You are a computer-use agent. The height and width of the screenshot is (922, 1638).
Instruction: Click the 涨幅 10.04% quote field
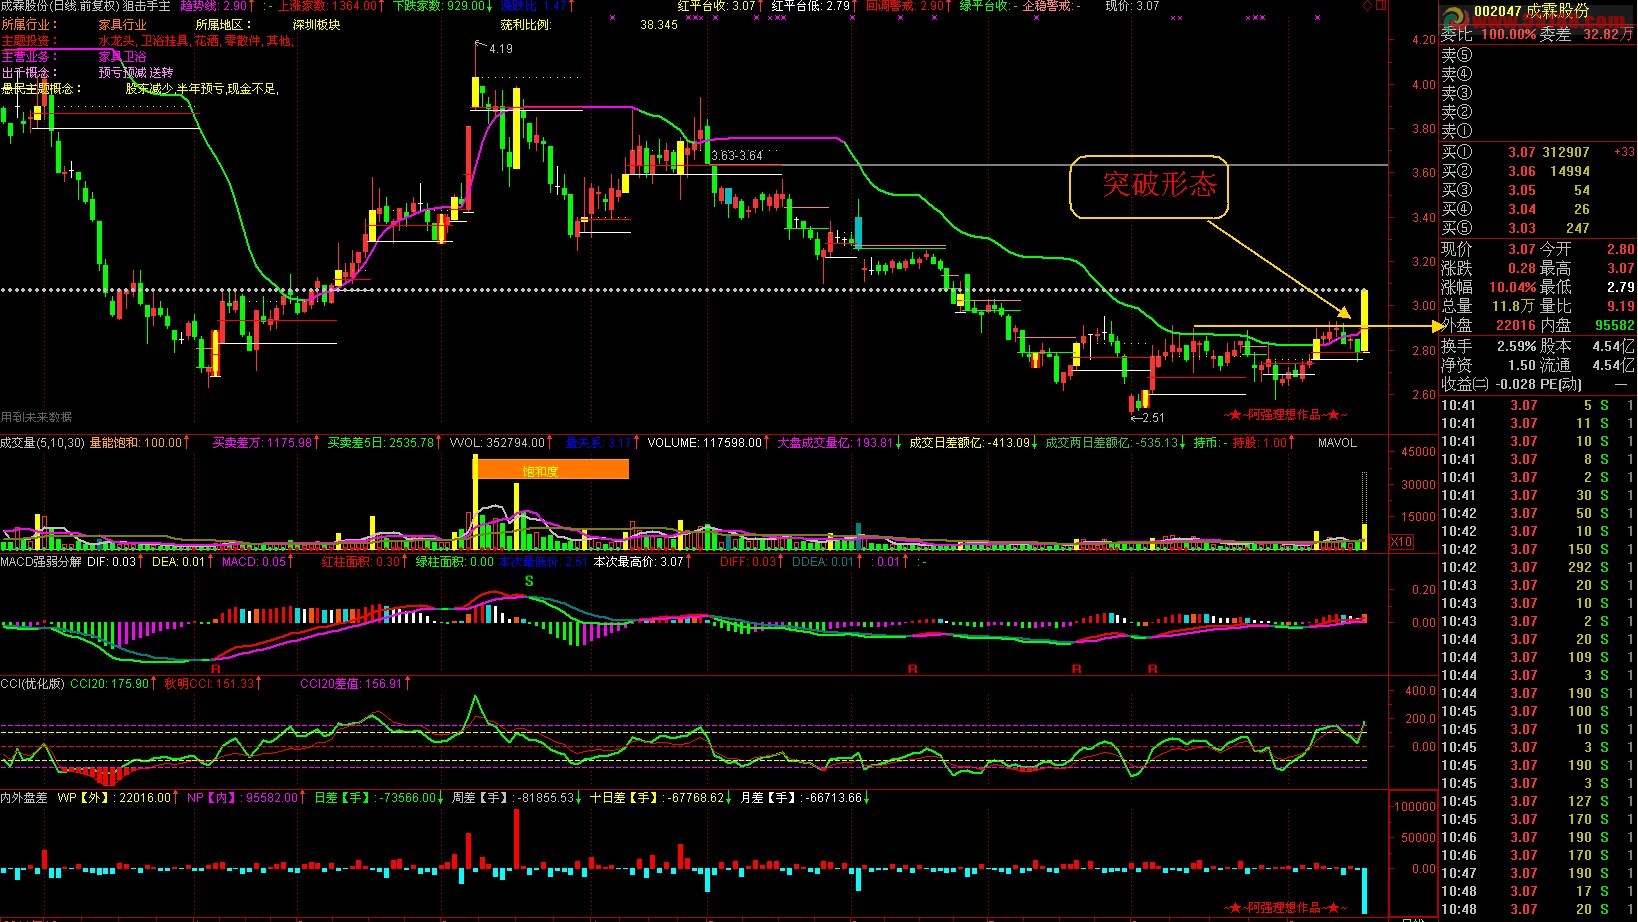click(x=1488, y=287)
